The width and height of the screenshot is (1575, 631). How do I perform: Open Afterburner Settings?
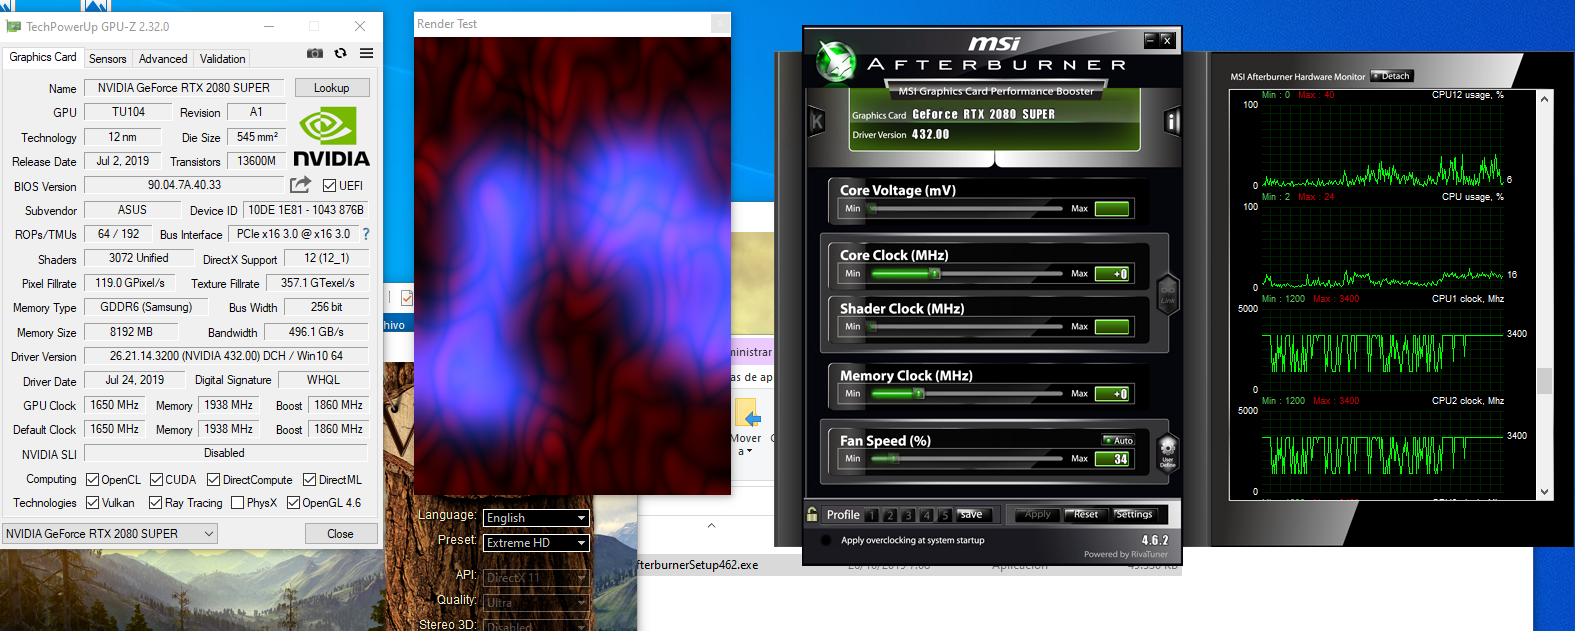pos(1134,514)
